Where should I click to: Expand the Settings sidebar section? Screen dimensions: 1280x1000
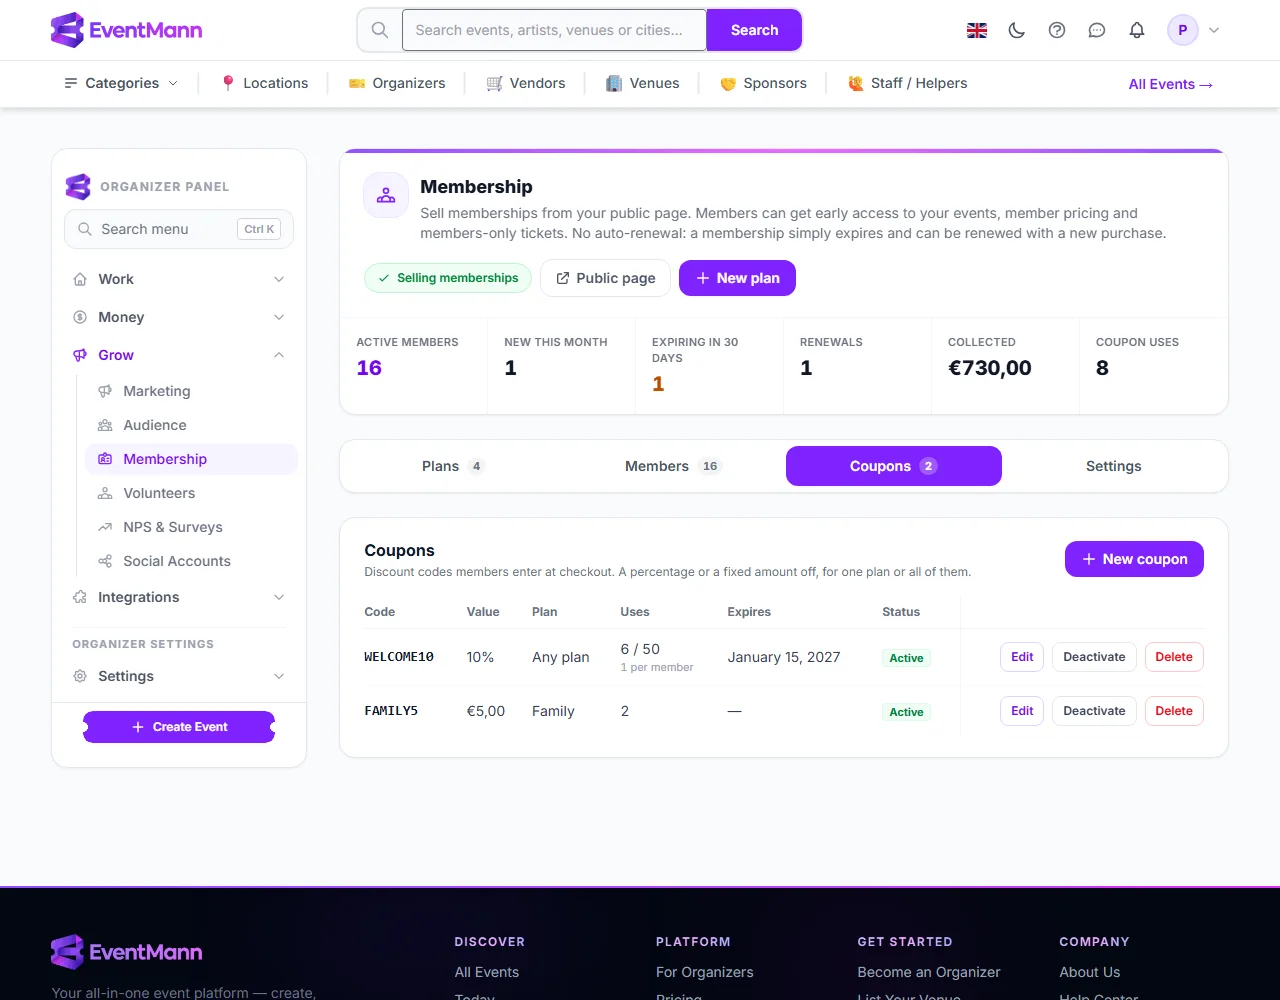[179, 676]
